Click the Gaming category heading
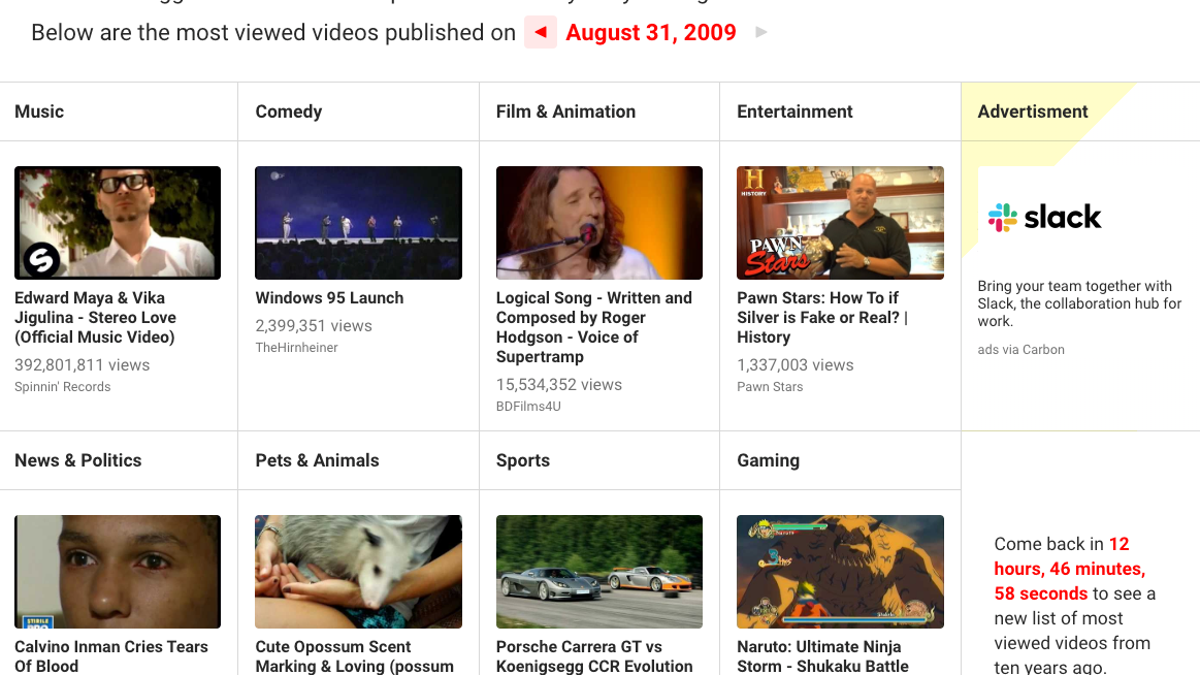 (x=768, y=461)
